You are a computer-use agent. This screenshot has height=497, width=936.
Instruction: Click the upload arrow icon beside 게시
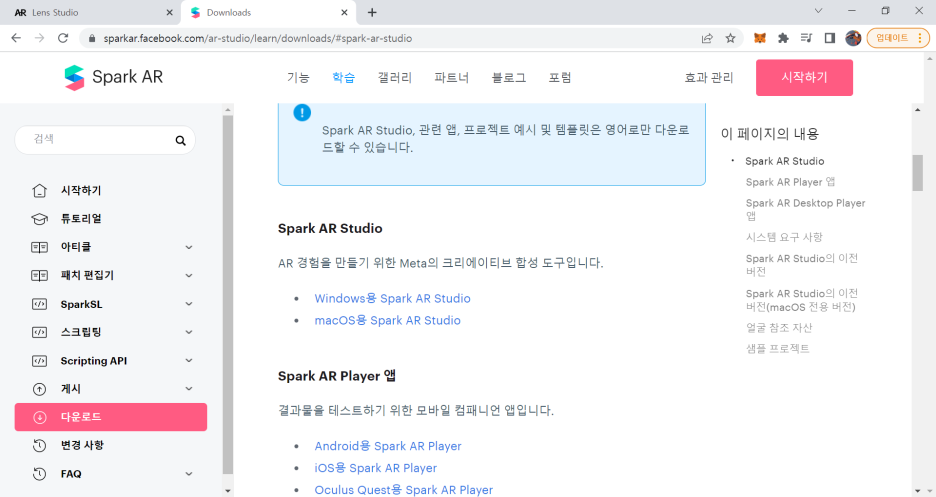click(x=39, y=389)
